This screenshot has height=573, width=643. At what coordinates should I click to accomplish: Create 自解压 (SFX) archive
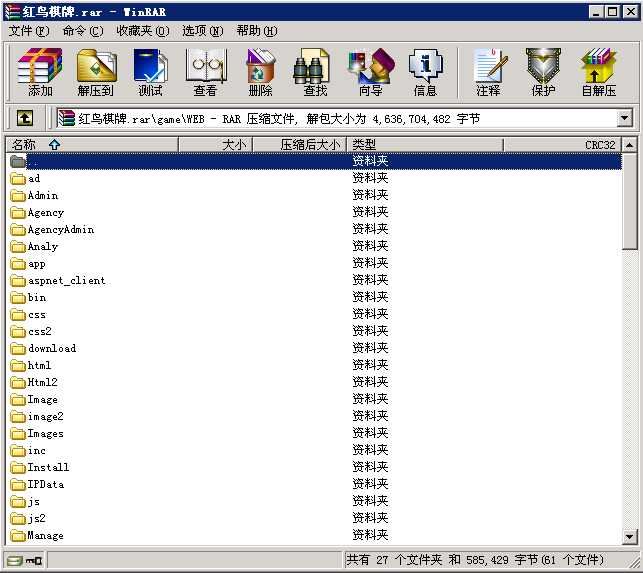click(x=599, y=72)
